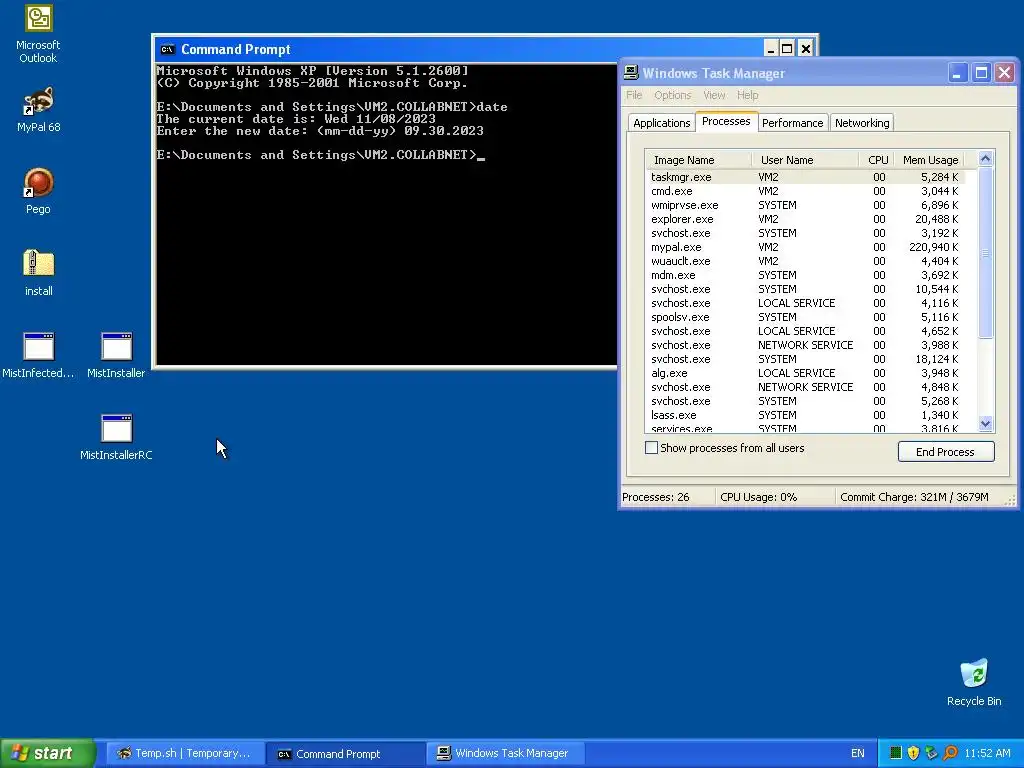1024x768 pixels.
Task: Switch to the Networking tab
Action: pyautogui.click(x=862, y=123)
